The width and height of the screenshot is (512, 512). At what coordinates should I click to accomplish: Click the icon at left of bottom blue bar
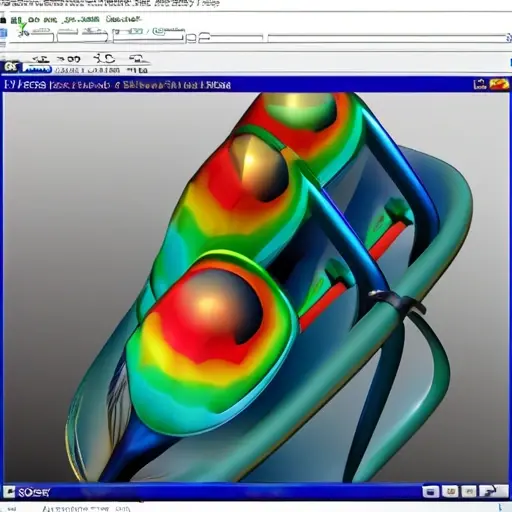pyautogui.click(x=9, y=492)
